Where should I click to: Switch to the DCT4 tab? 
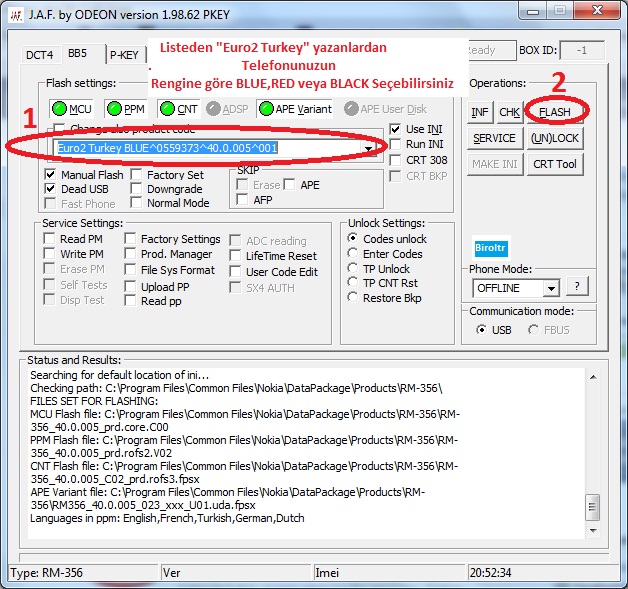[40, 55]
